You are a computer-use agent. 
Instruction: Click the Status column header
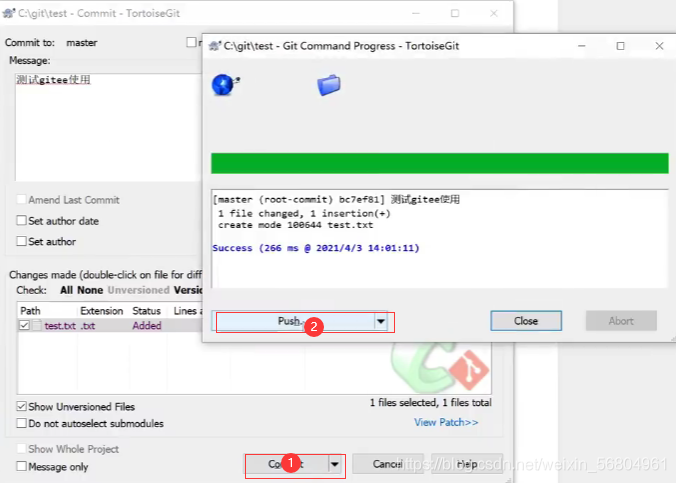(149, 310)
